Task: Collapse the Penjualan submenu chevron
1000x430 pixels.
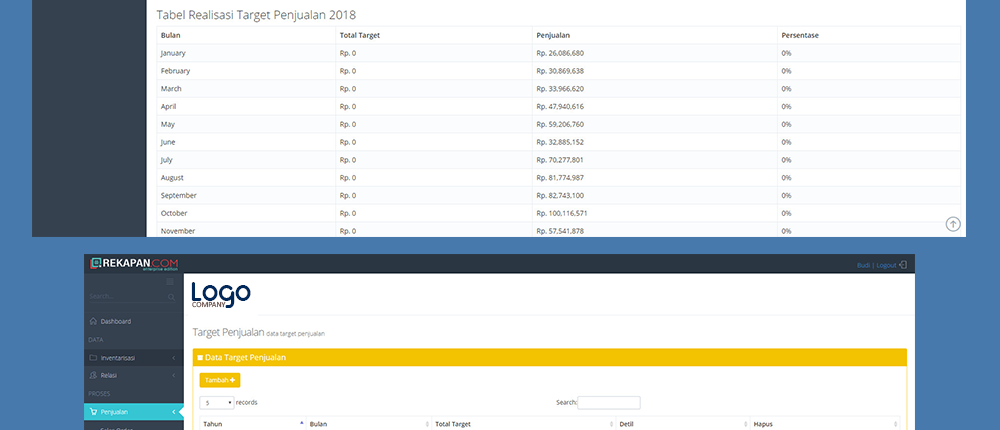Action: [x=174, y=411]
